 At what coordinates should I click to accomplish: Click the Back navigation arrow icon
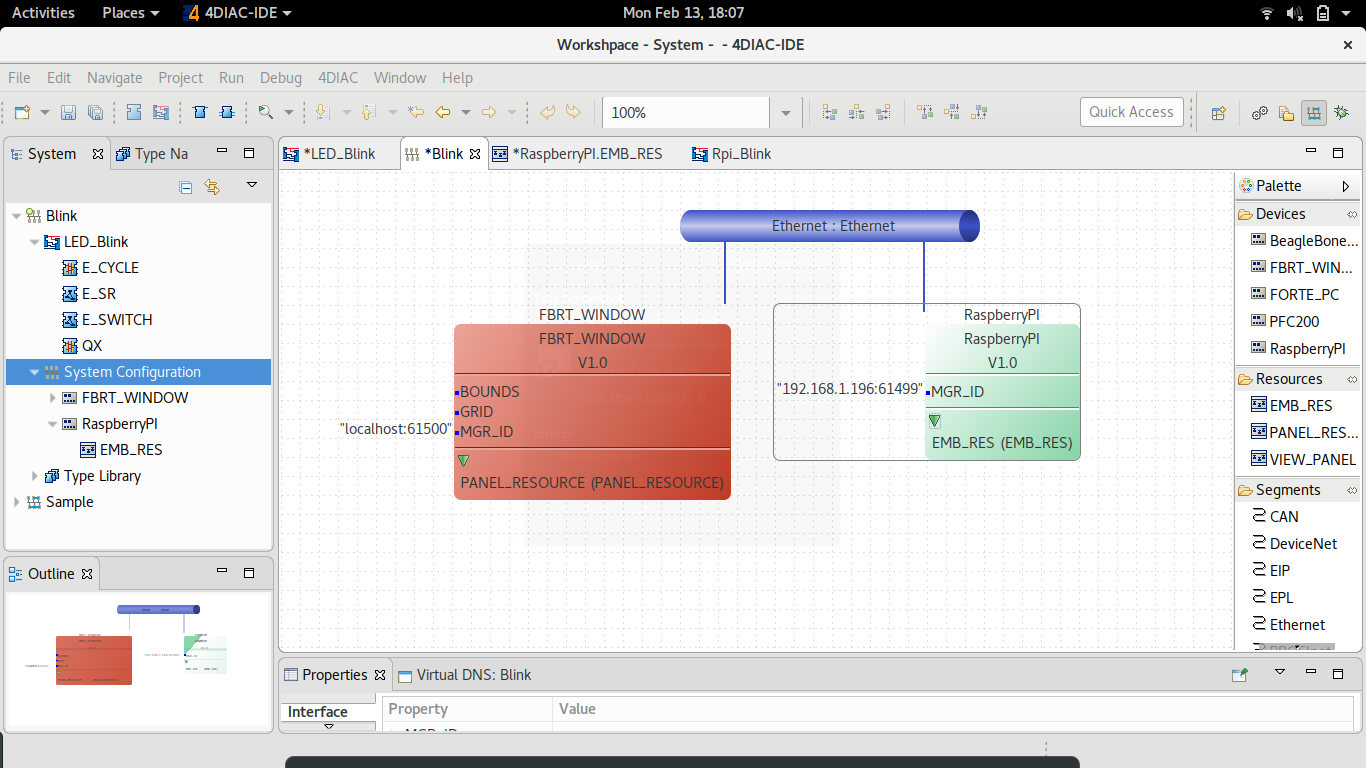click(442, 113)
